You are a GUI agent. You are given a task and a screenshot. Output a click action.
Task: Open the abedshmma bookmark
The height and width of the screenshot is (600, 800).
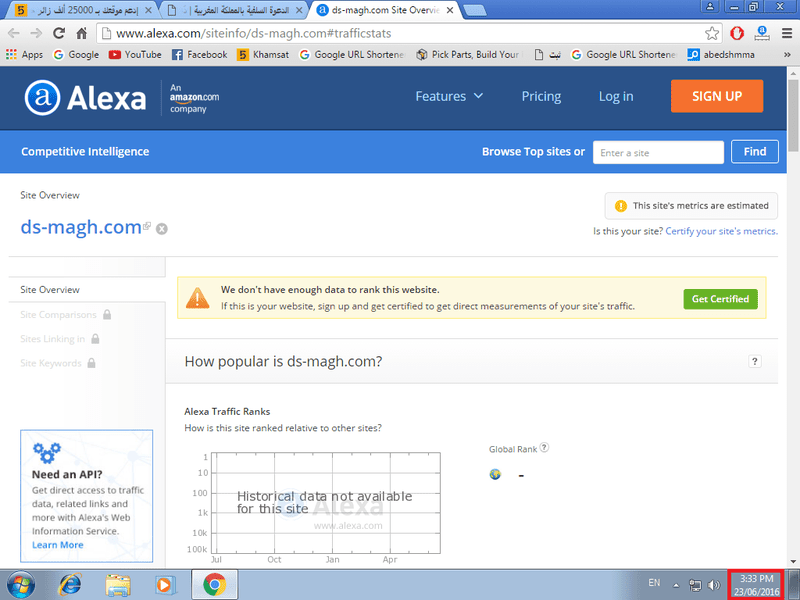[721, 55]
